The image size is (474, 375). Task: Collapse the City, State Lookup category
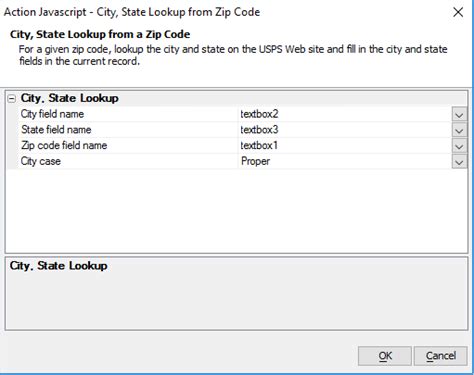point(12,99)
